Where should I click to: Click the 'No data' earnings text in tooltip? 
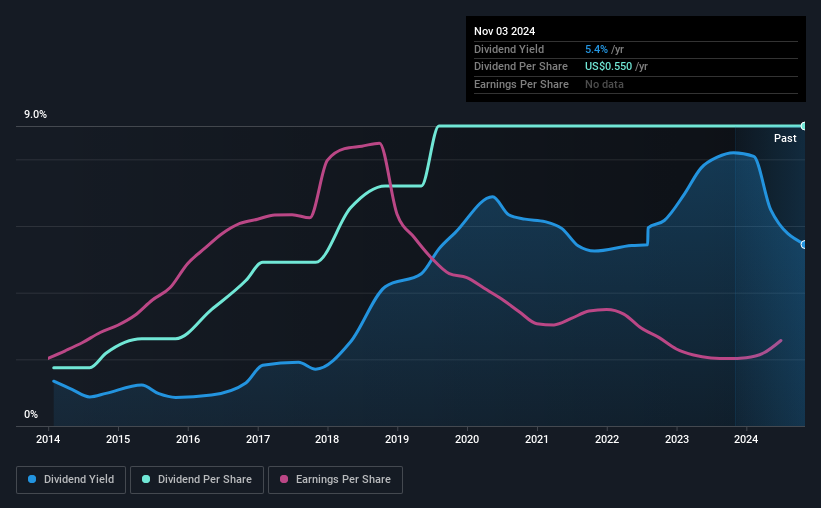pyautogui.click(x=605, y=84)
